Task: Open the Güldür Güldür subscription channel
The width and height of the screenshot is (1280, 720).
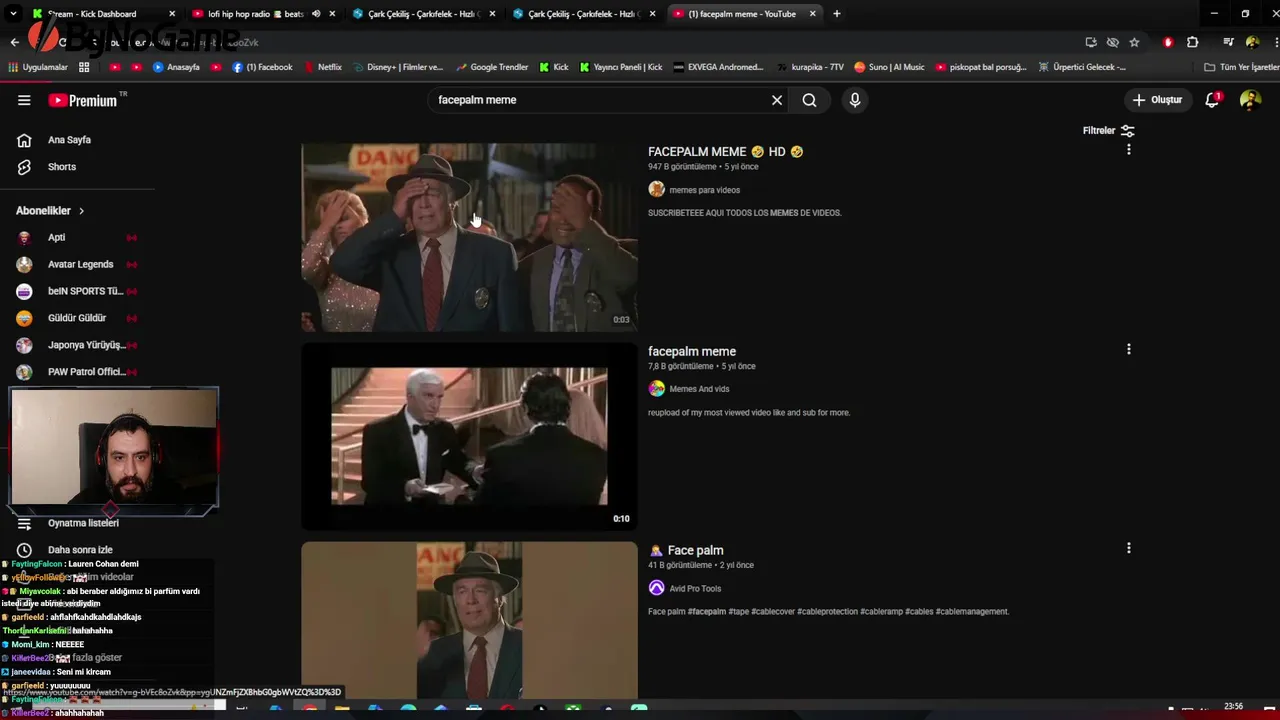Action: 77,318
